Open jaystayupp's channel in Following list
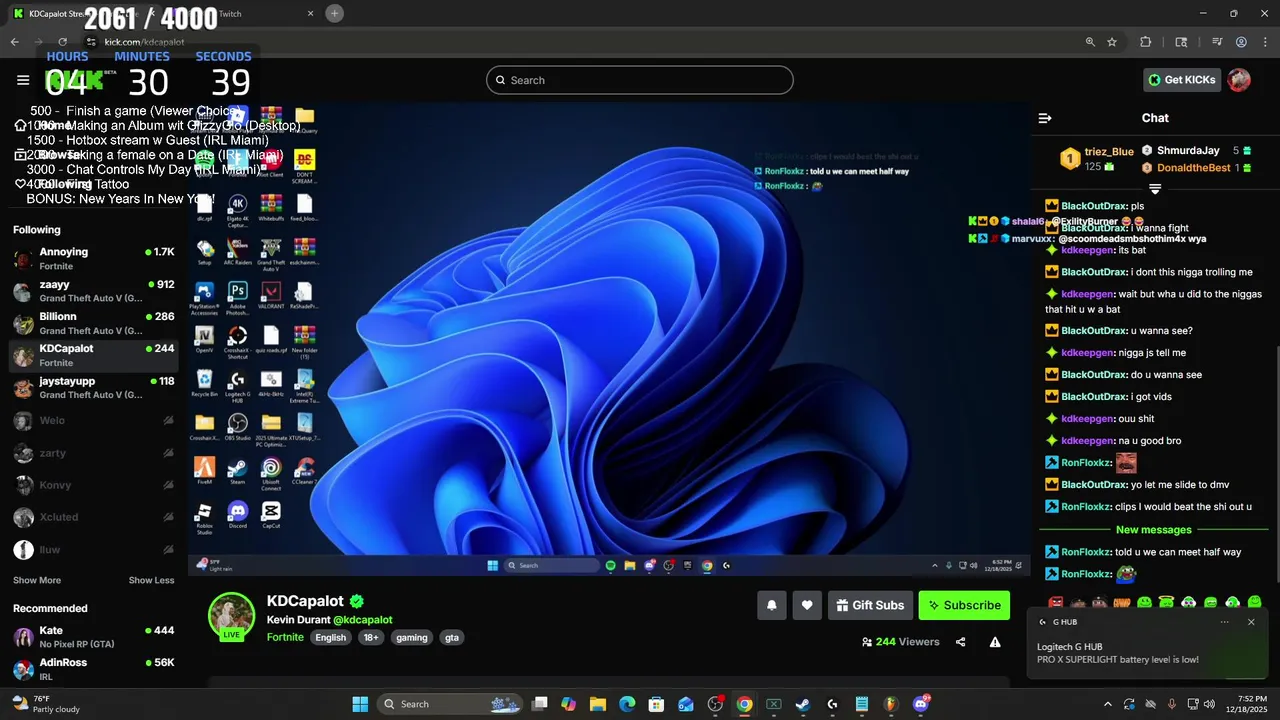The height and width of the screenshot is (720, 1280). point(94,388)
